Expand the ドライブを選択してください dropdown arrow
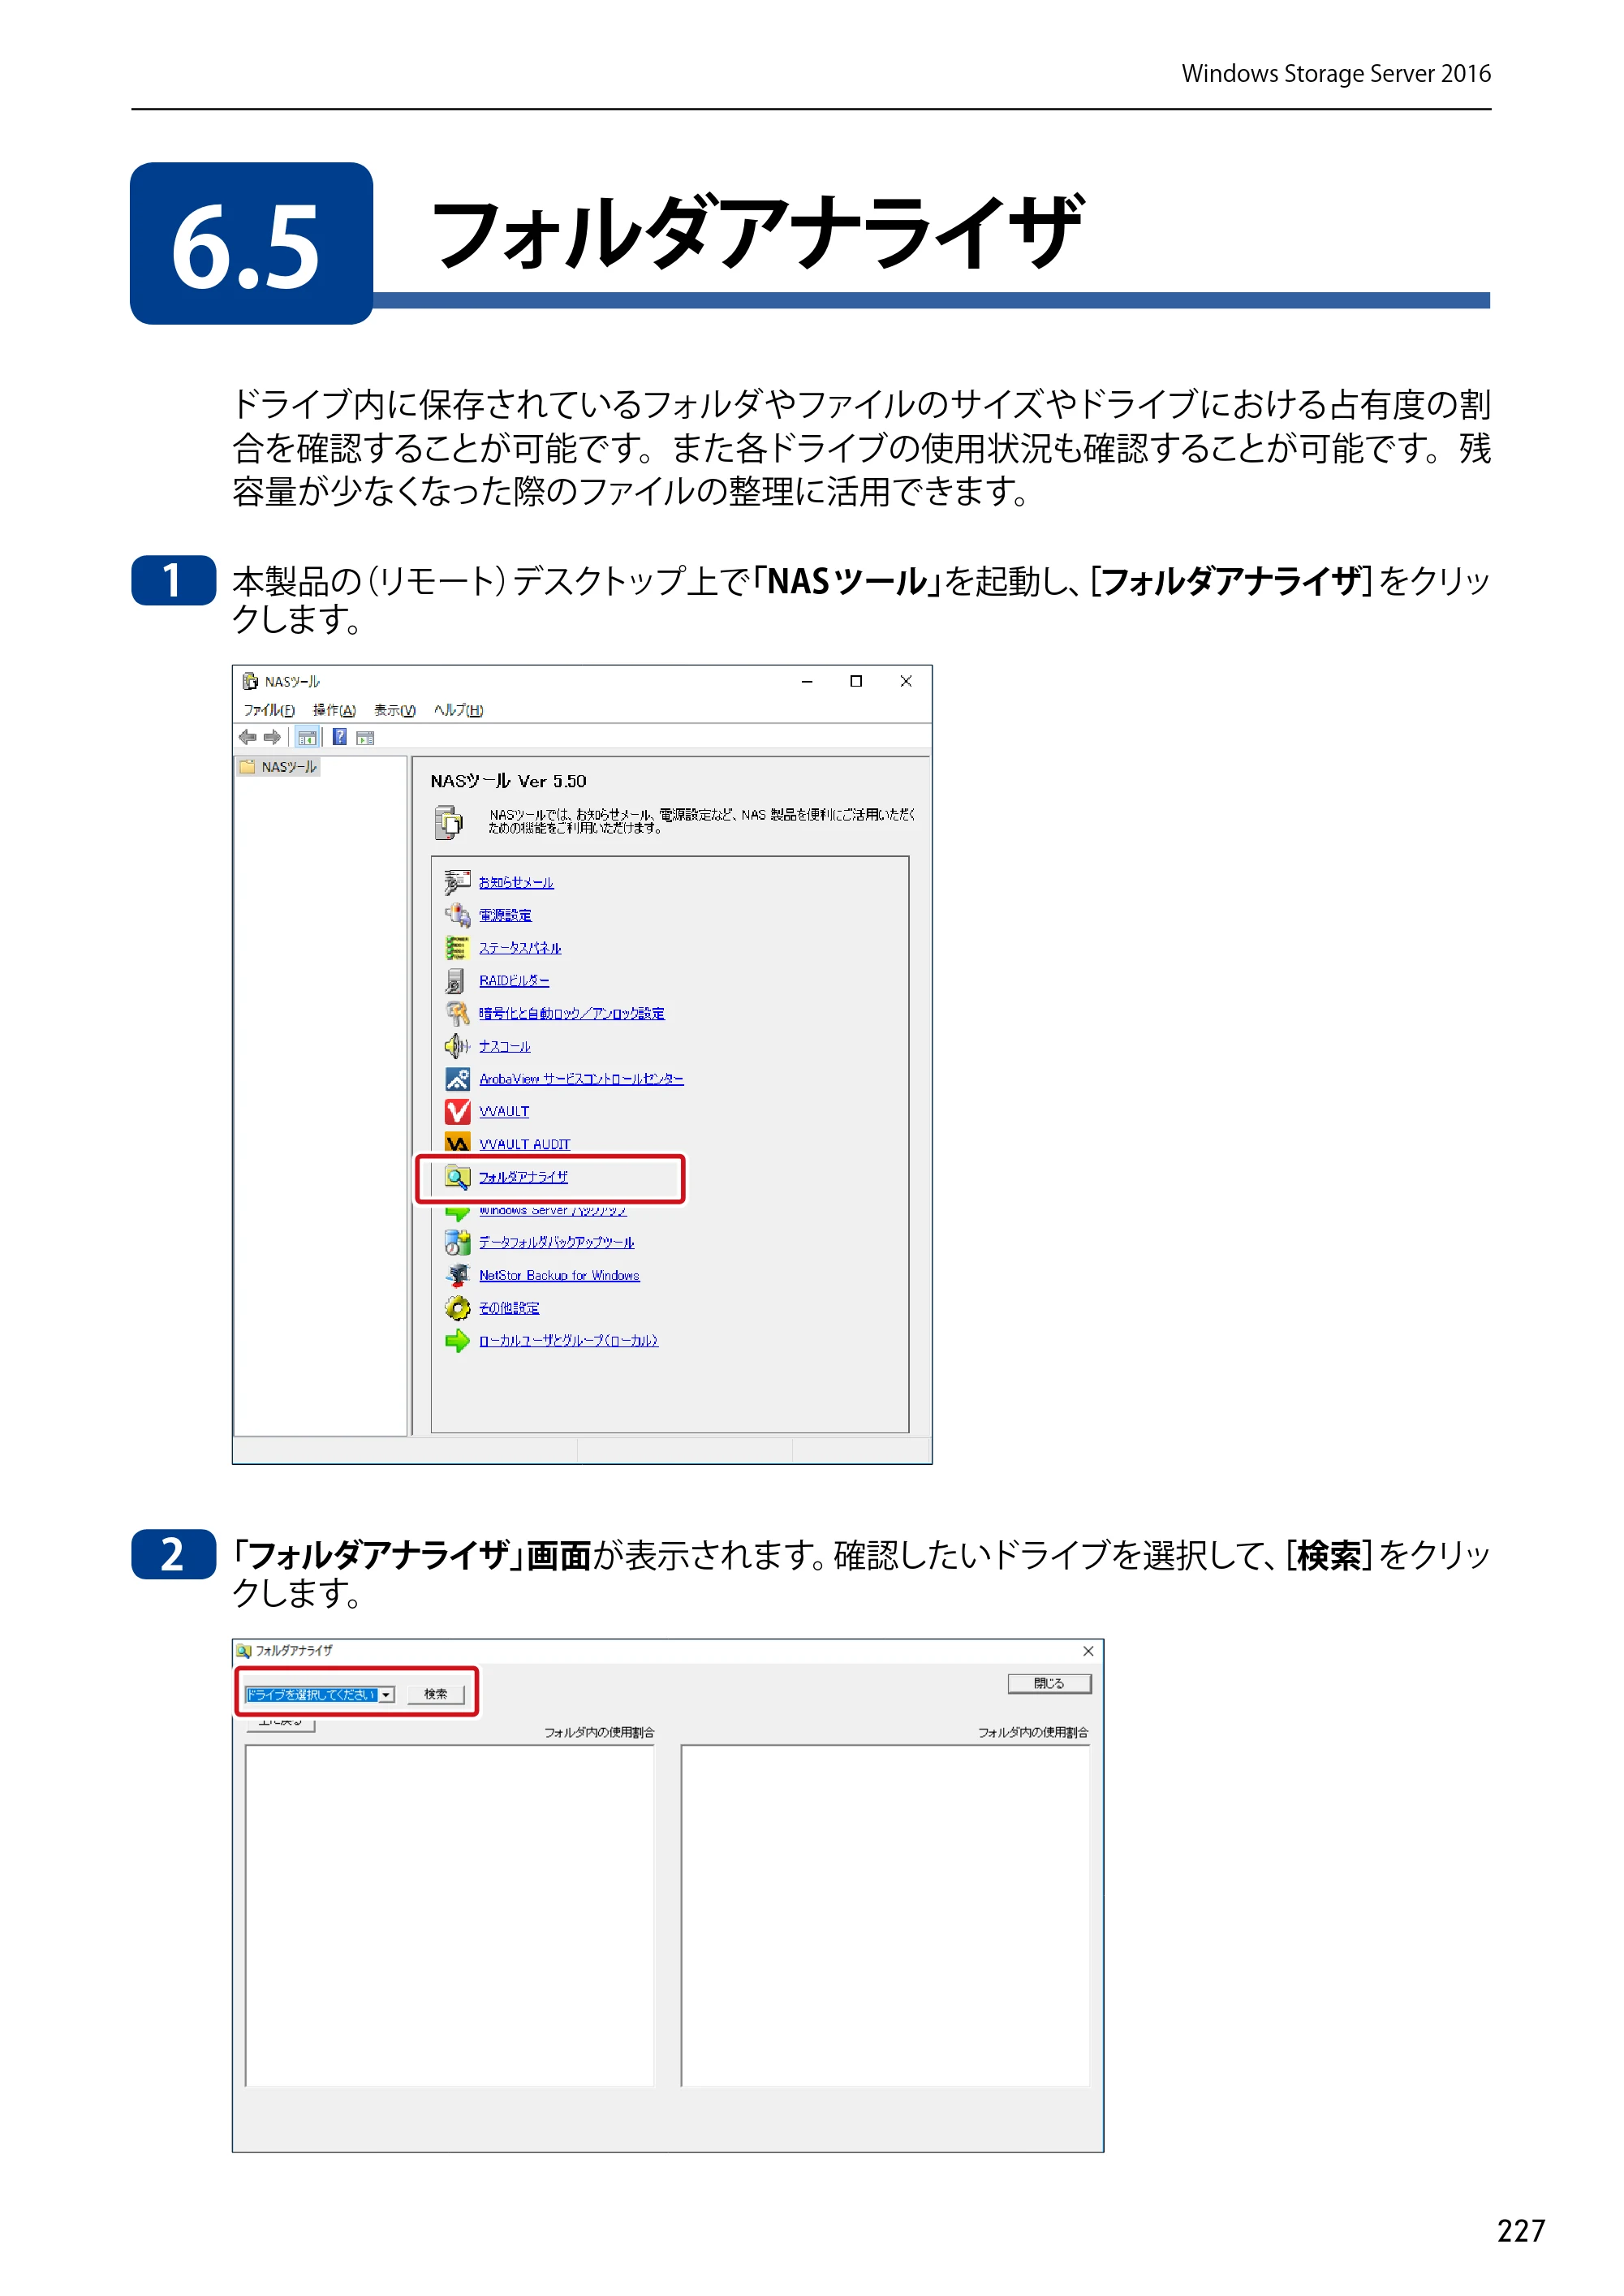This screenshot has width=1624, height=2296. tap(386, 1694)
